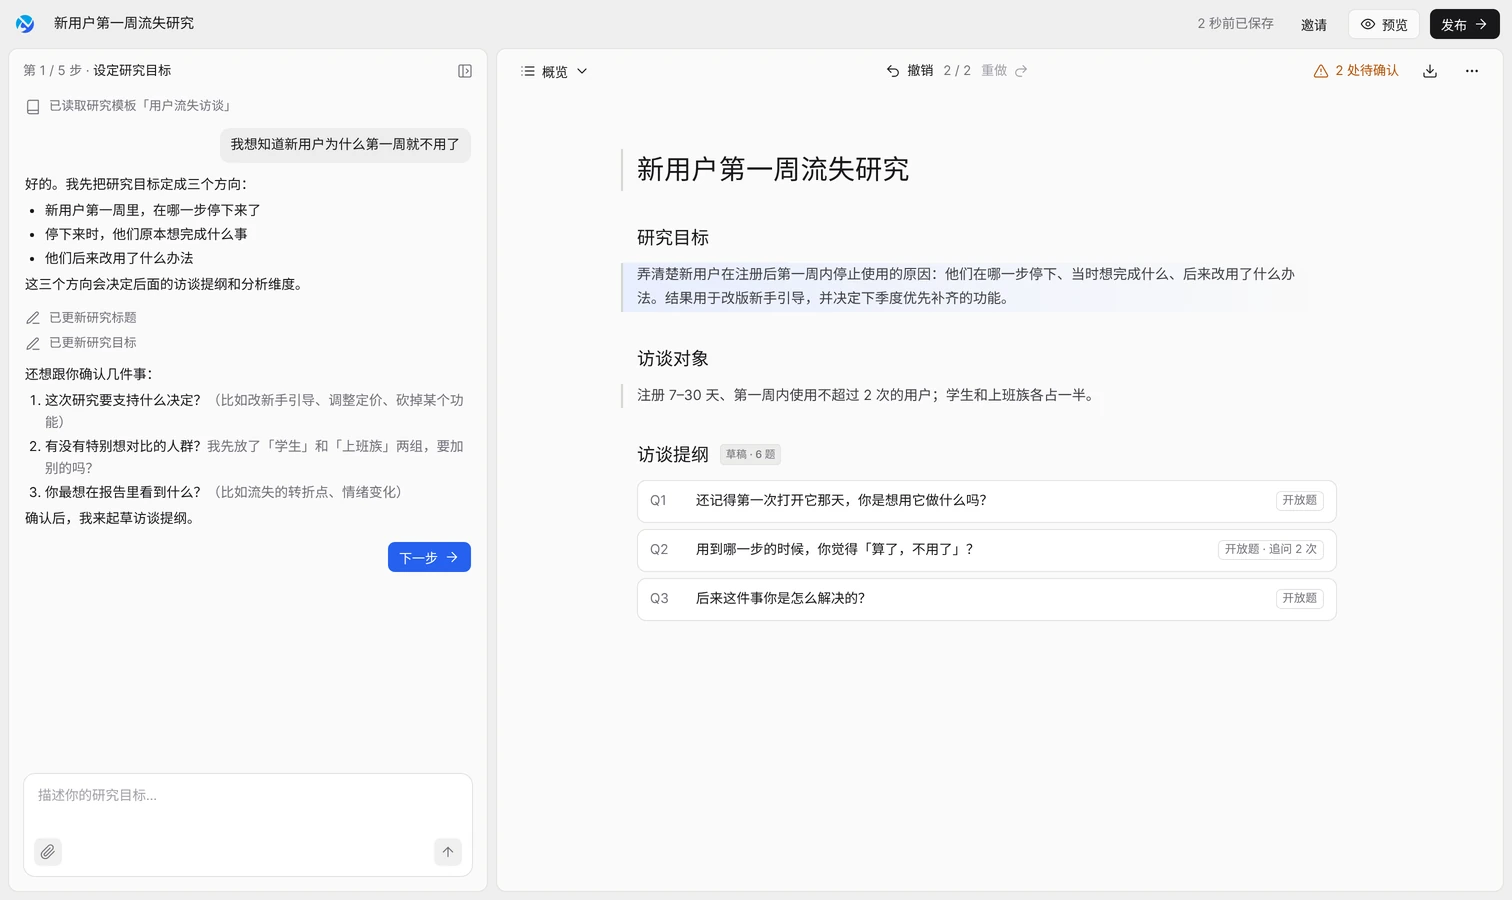Click the 2 秒前已保存 status text
The height and width of the screenshot is (900, 1512).
(x=1236, y=24)
